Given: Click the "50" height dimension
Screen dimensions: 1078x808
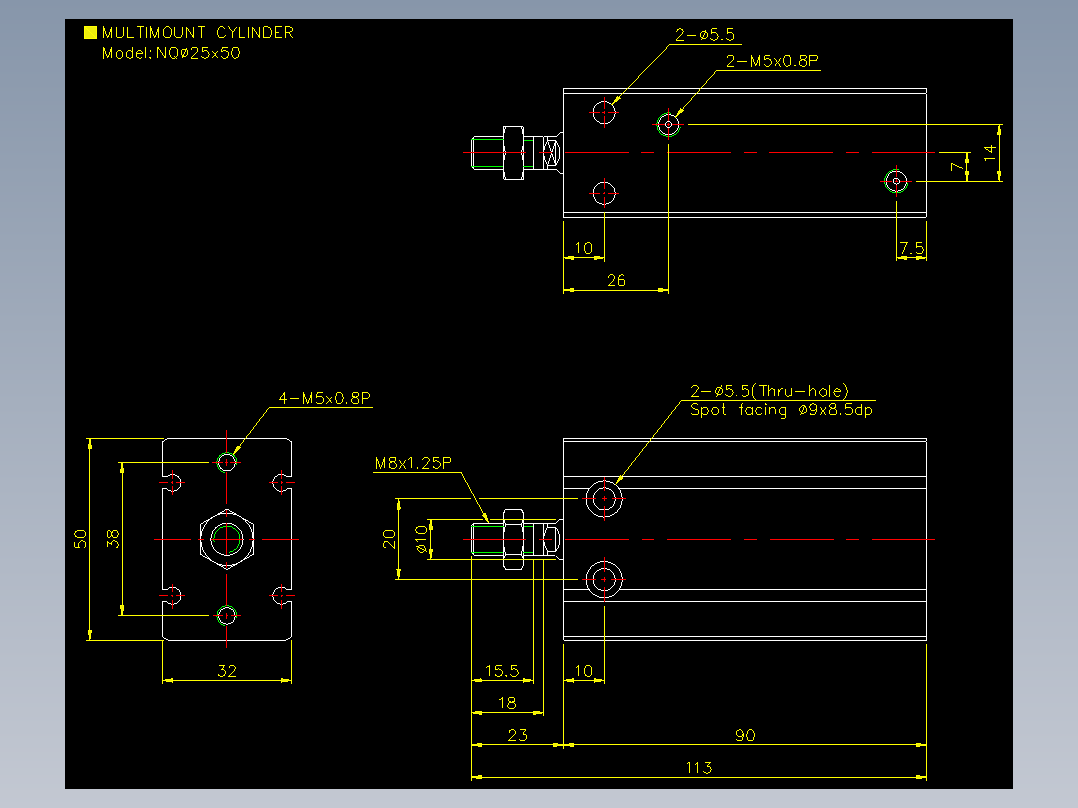Looking at the screenshot, I should [80, 538].
